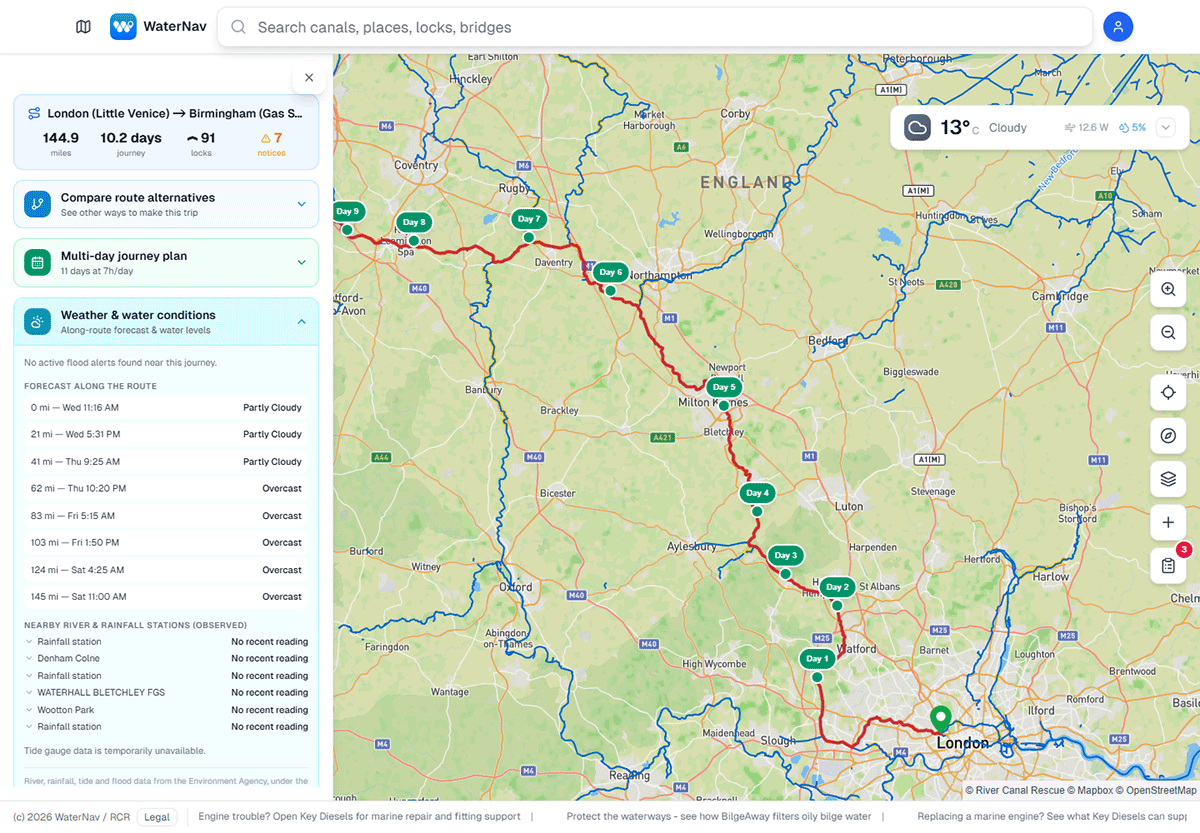Select the 145 mi Sat 11:00 AM forecast row
This screenshot has height=833, width=1200.
[166, 596]
